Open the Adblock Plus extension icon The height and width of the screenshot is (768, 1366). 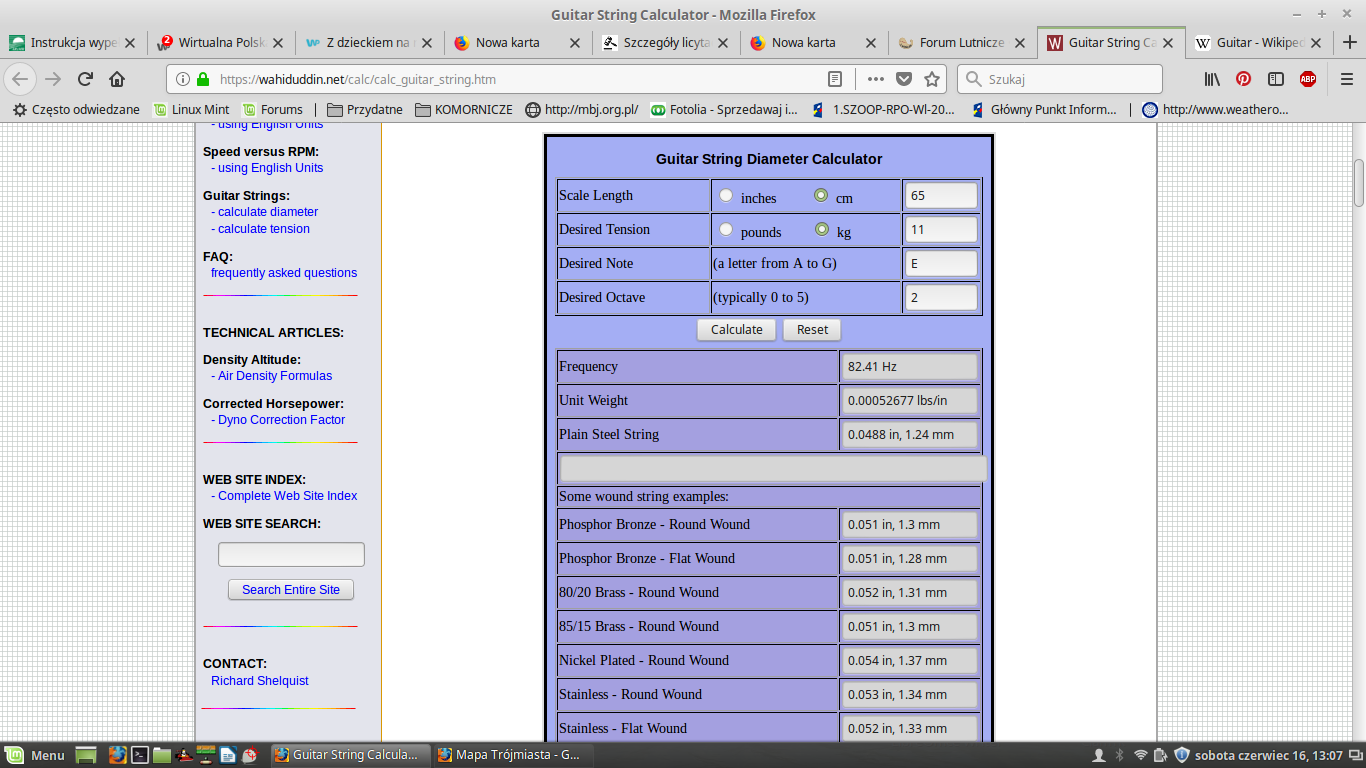point(1307,79)
